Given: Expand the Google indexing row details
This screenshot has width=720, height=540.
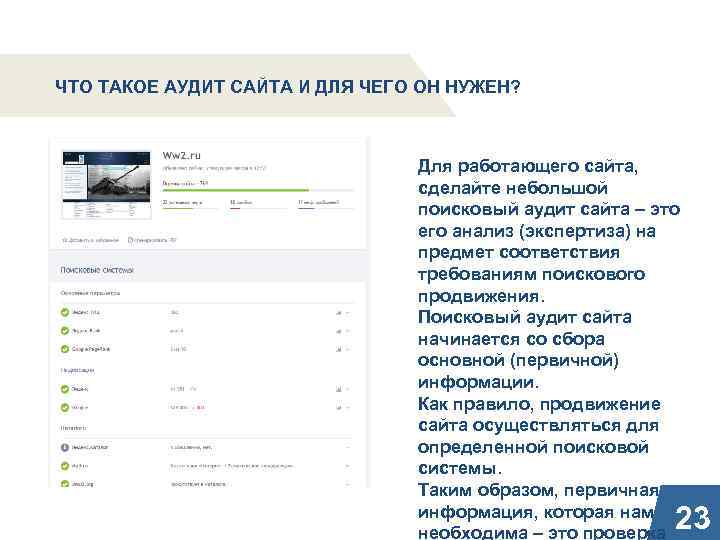Looking at the screenshot, I should tap(348, 408).
